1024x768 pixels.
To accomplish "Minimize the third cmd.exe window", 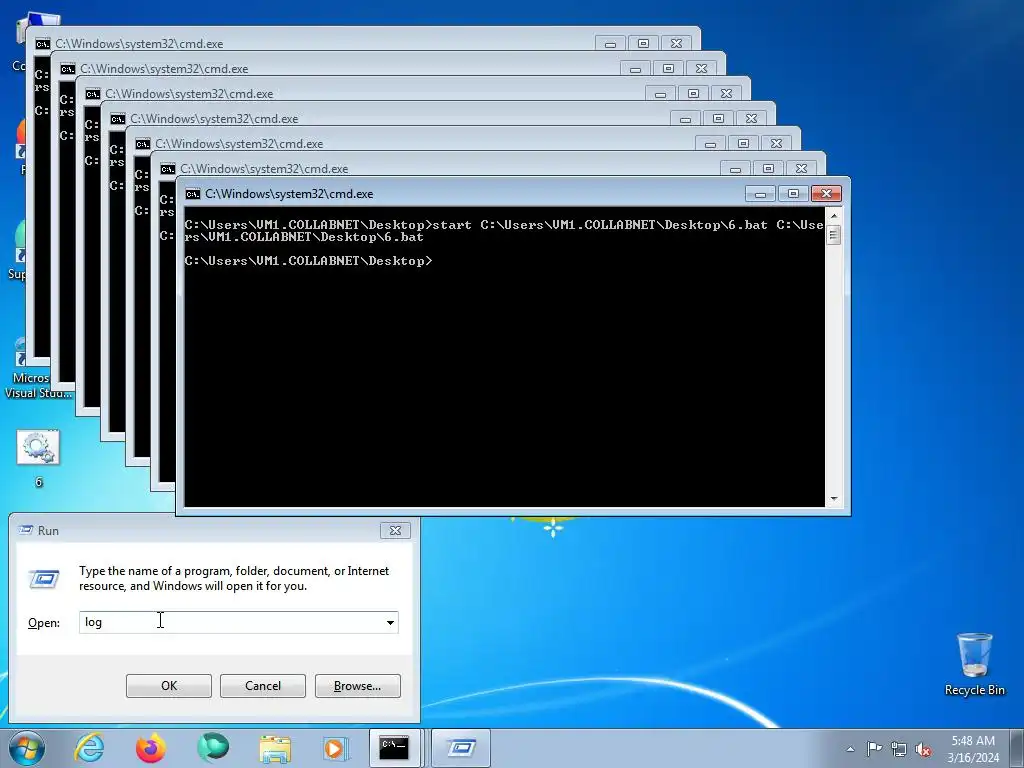I will (660, 94).
